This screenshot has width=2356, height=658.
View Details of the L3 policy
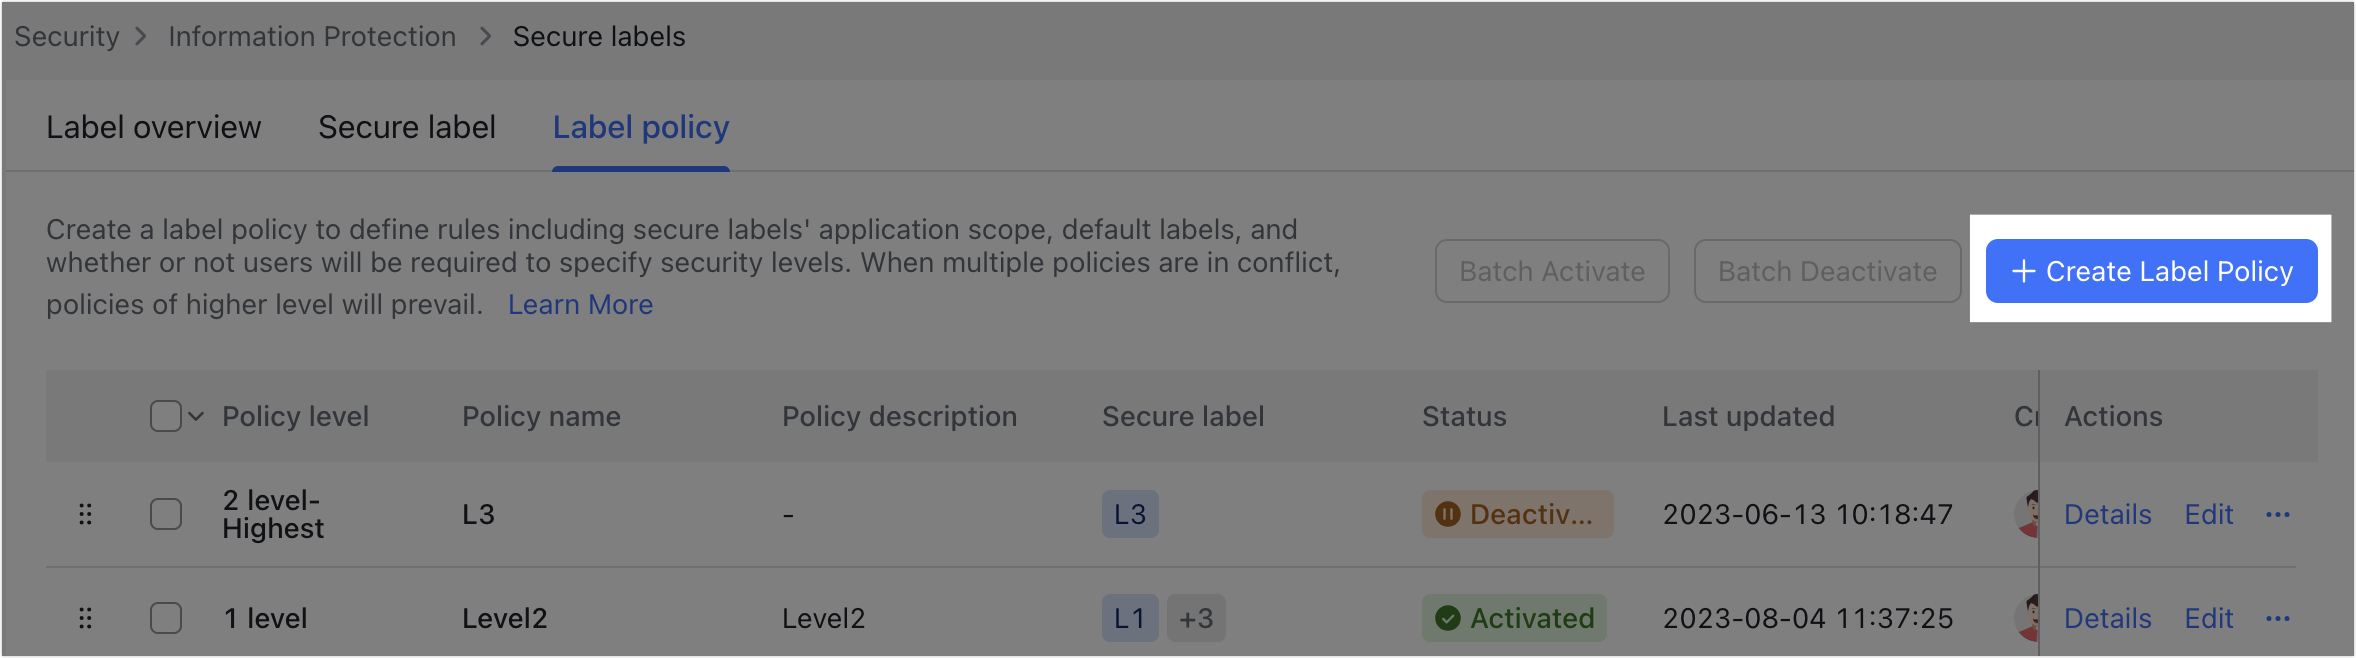point(2107,514)
